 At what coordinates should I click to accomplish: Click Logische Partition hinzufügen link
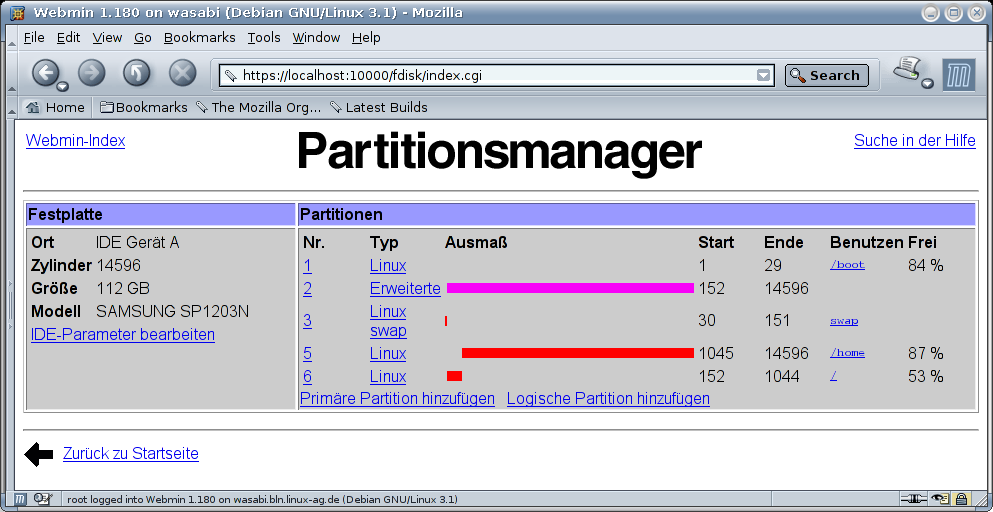pyautogui.click(x=608, y=399)
